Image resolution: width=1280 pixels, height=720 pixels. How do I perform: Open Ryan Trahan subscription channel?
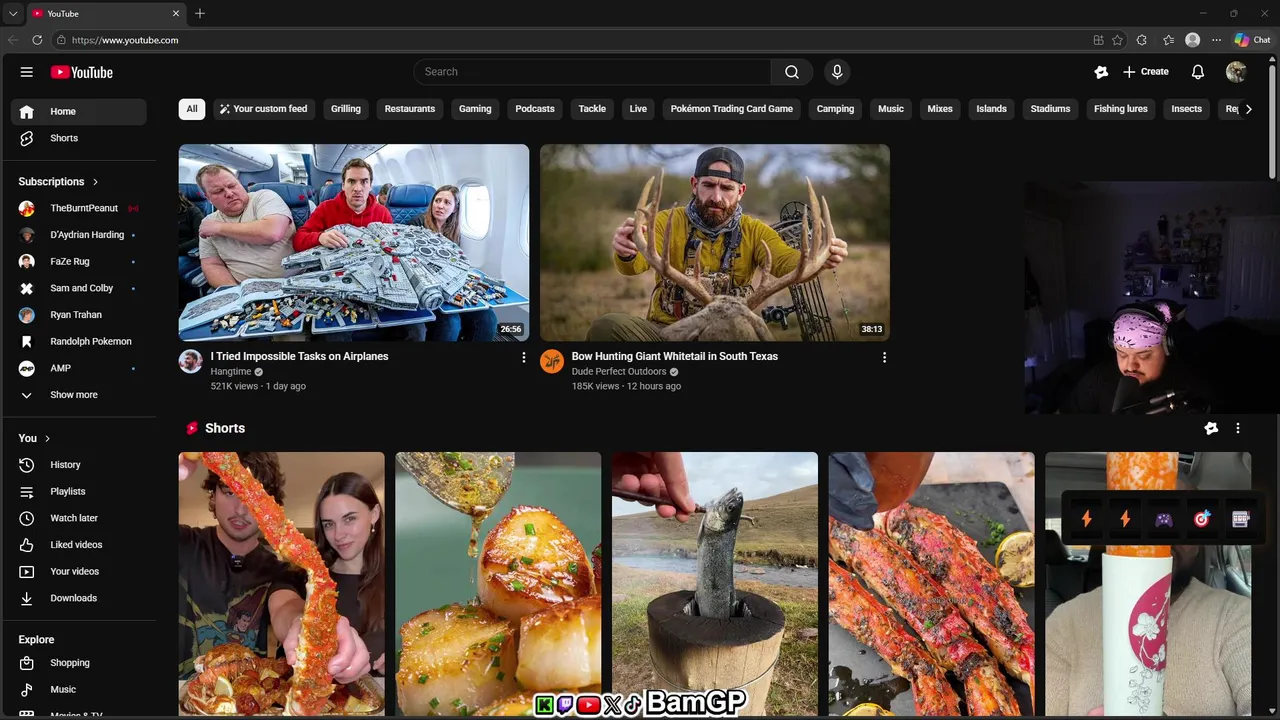click(79, 315)
